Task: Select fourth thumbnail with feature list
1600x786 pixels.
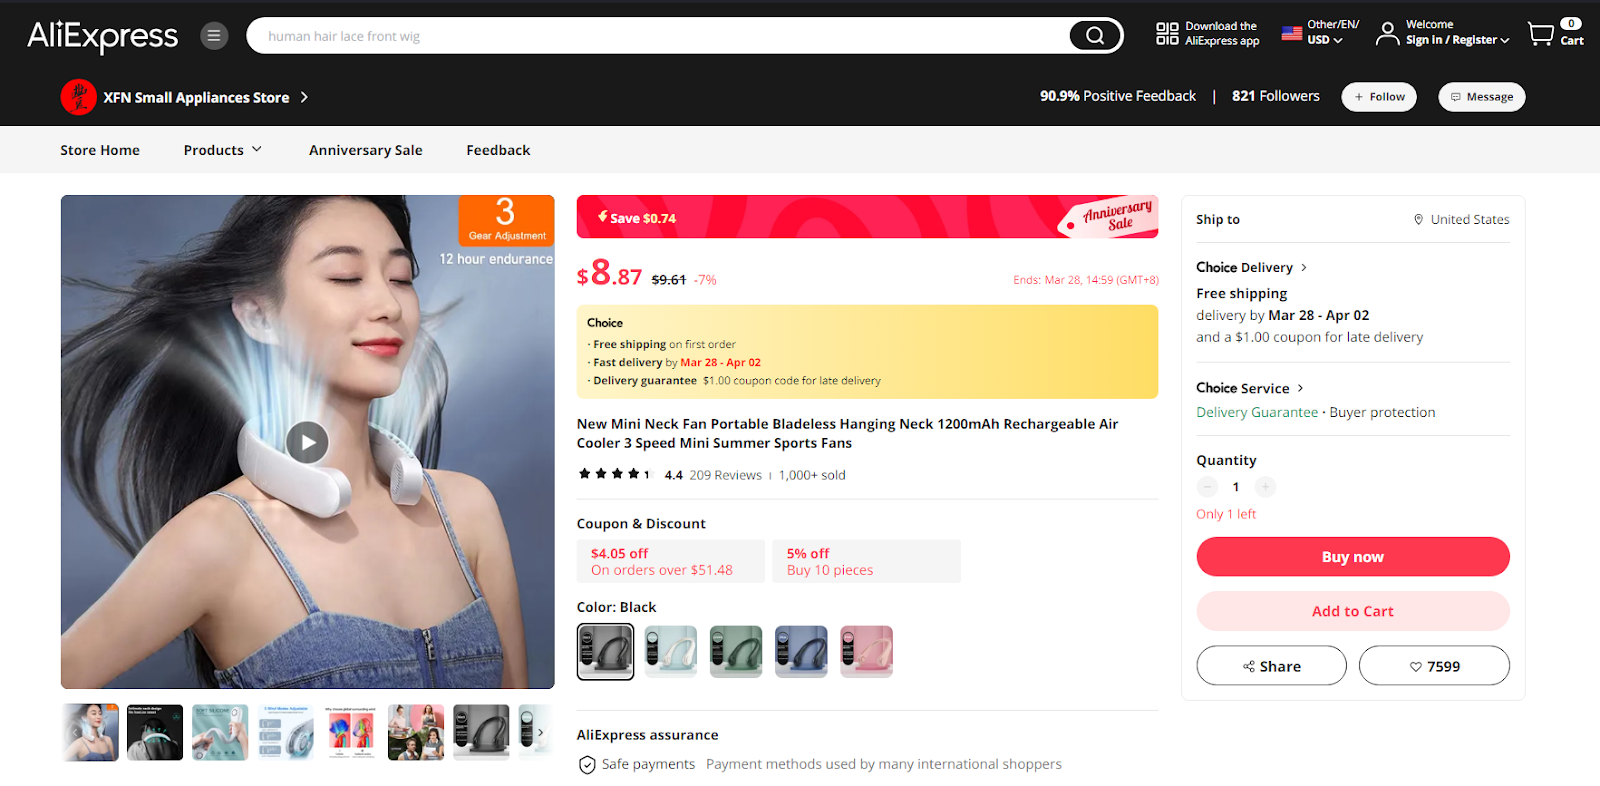Action: pyautogui.click(x=286, y=732)
